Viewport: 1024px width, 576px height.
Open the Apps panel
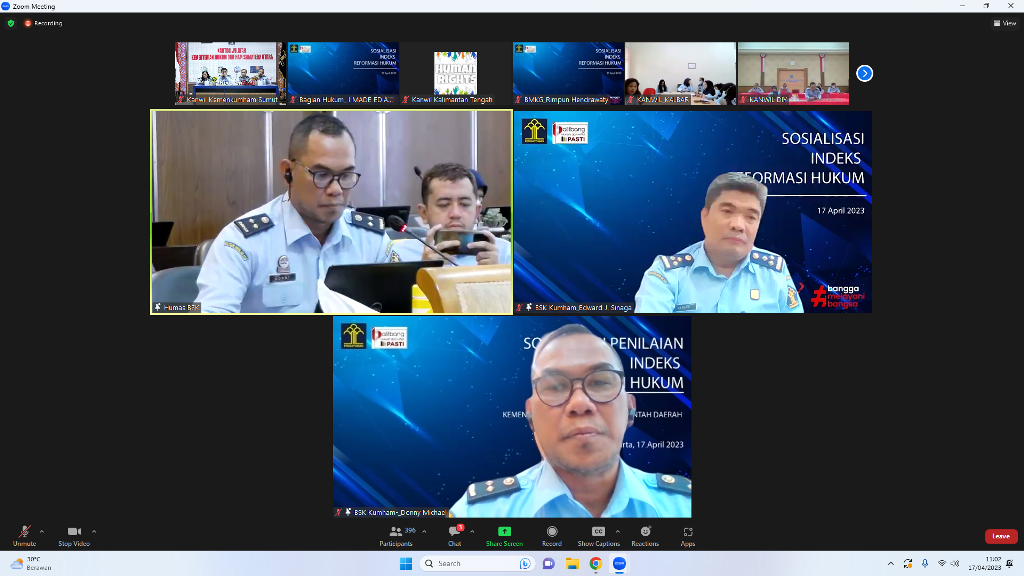pyautogui.click(x=688, y=532)
